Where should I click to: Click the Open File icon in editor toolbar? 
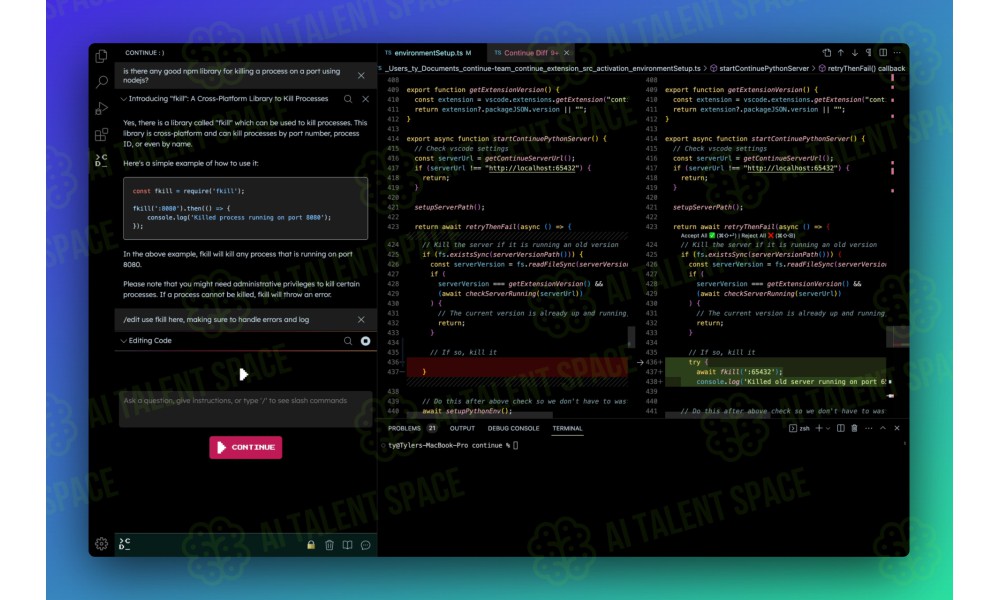pos(827,53)
